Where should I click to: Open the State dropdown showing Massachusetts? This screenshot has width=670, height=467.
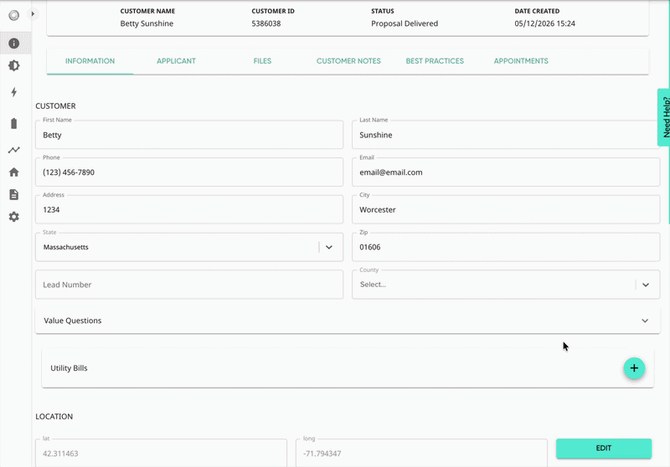point(189,247)
